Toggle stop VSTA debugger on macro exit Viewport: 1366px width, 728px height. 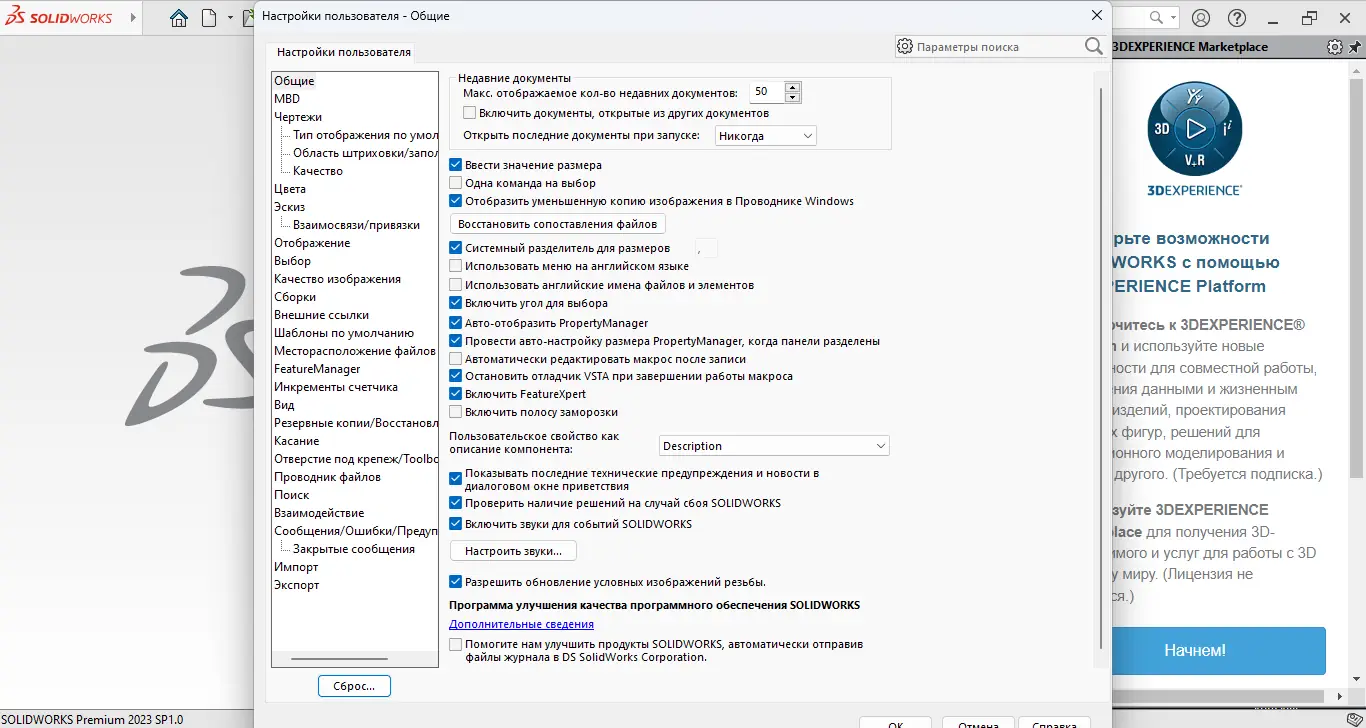[x=456, y=376]
